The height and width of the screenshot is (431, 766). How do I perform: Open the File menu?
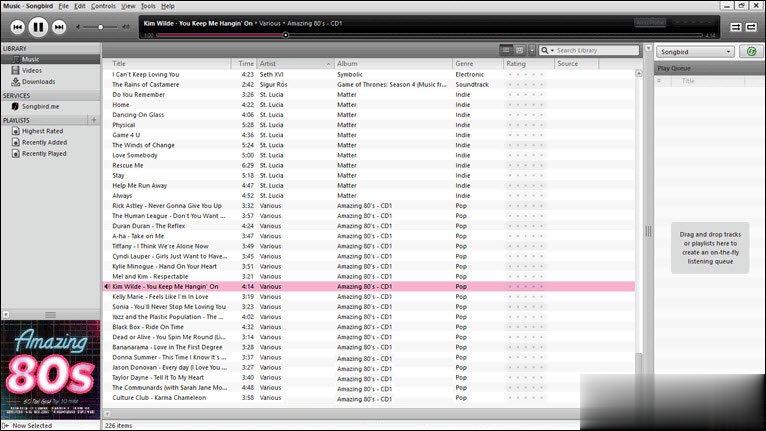pyautogui.click(x=64, y=6)
